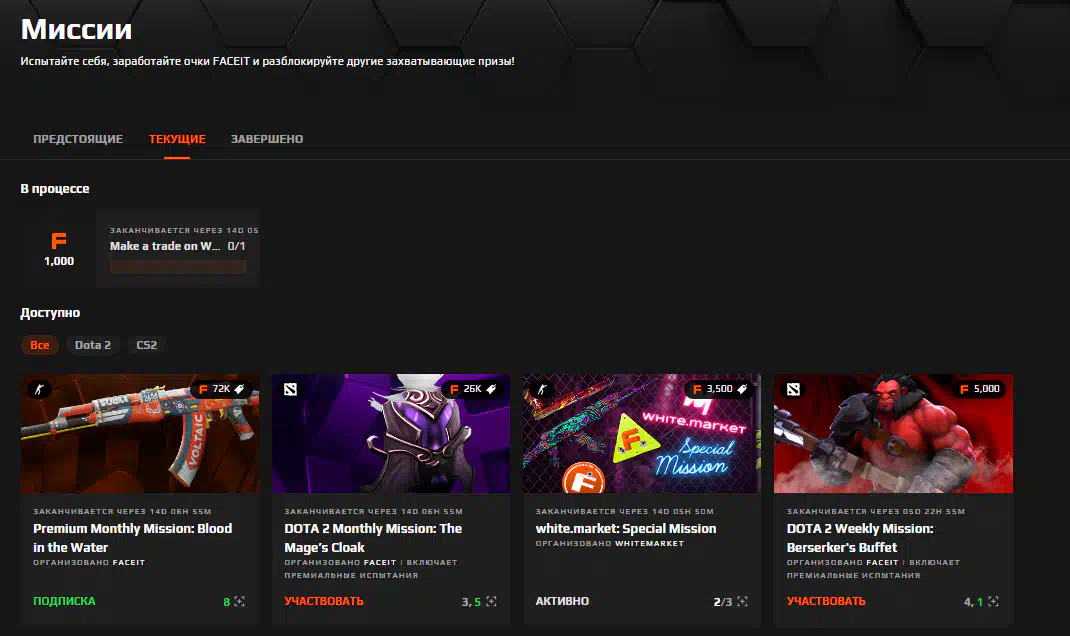Click the "Доступно" section heading
Image resolution: width=1070 pixels, height=636 pixels.
point(50,313)
